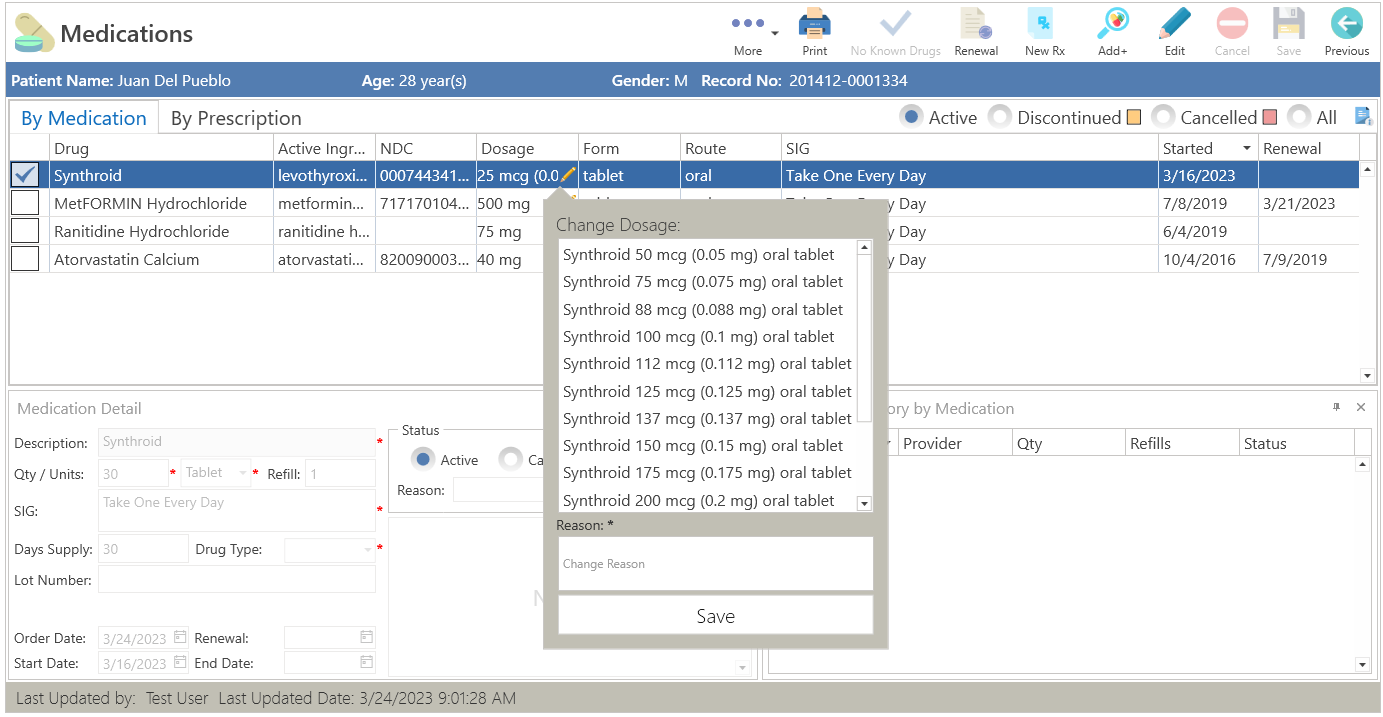Screen dimensions: 1383x717
Task: Choose Synthroid 75 mcg (0.075 mg) oral tablet
Action: (703, 282)
